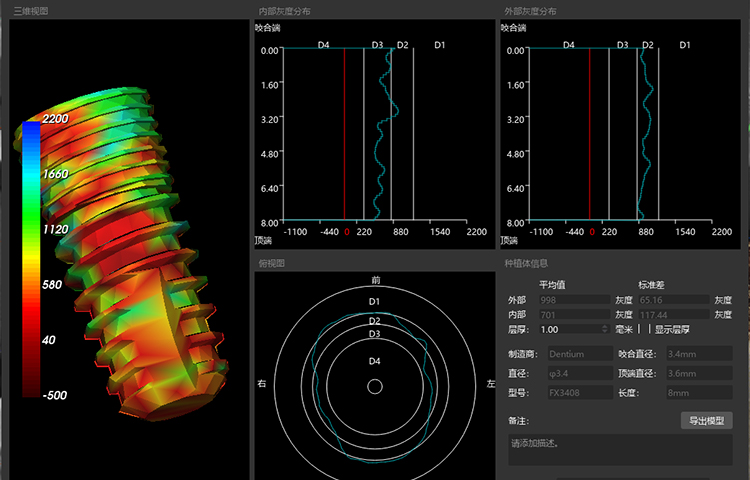Click the 内部 average value 701 field
750x480 pixels.
pyautogui.click(x=573, y=314)
